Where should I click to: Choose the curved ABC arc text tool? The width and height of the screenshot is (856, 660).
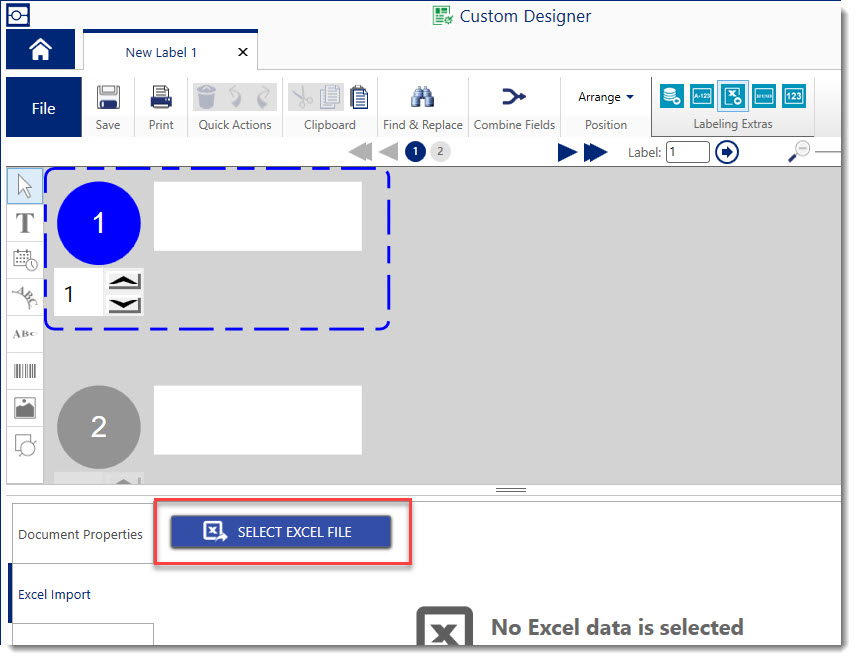pos(25,296)
